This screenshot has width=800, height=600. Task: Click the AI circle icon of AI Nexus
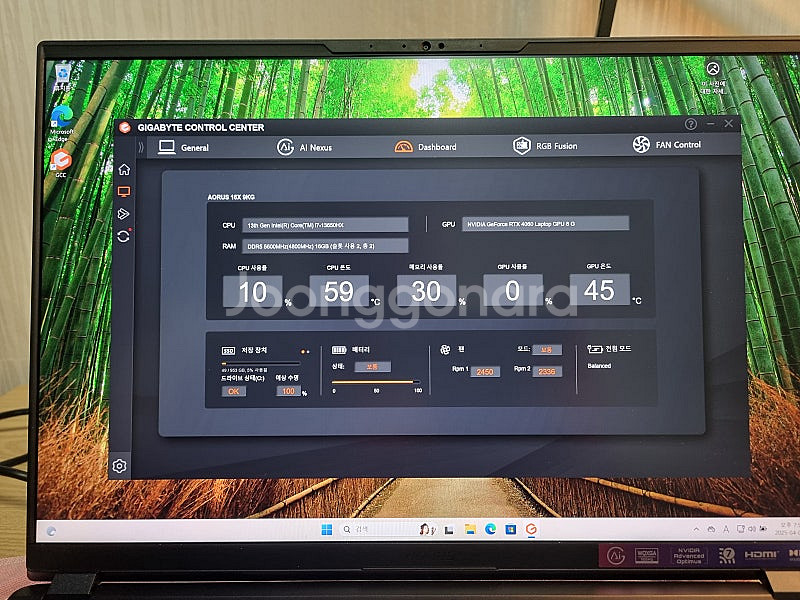pyautogui.click(x=285, y=147)
